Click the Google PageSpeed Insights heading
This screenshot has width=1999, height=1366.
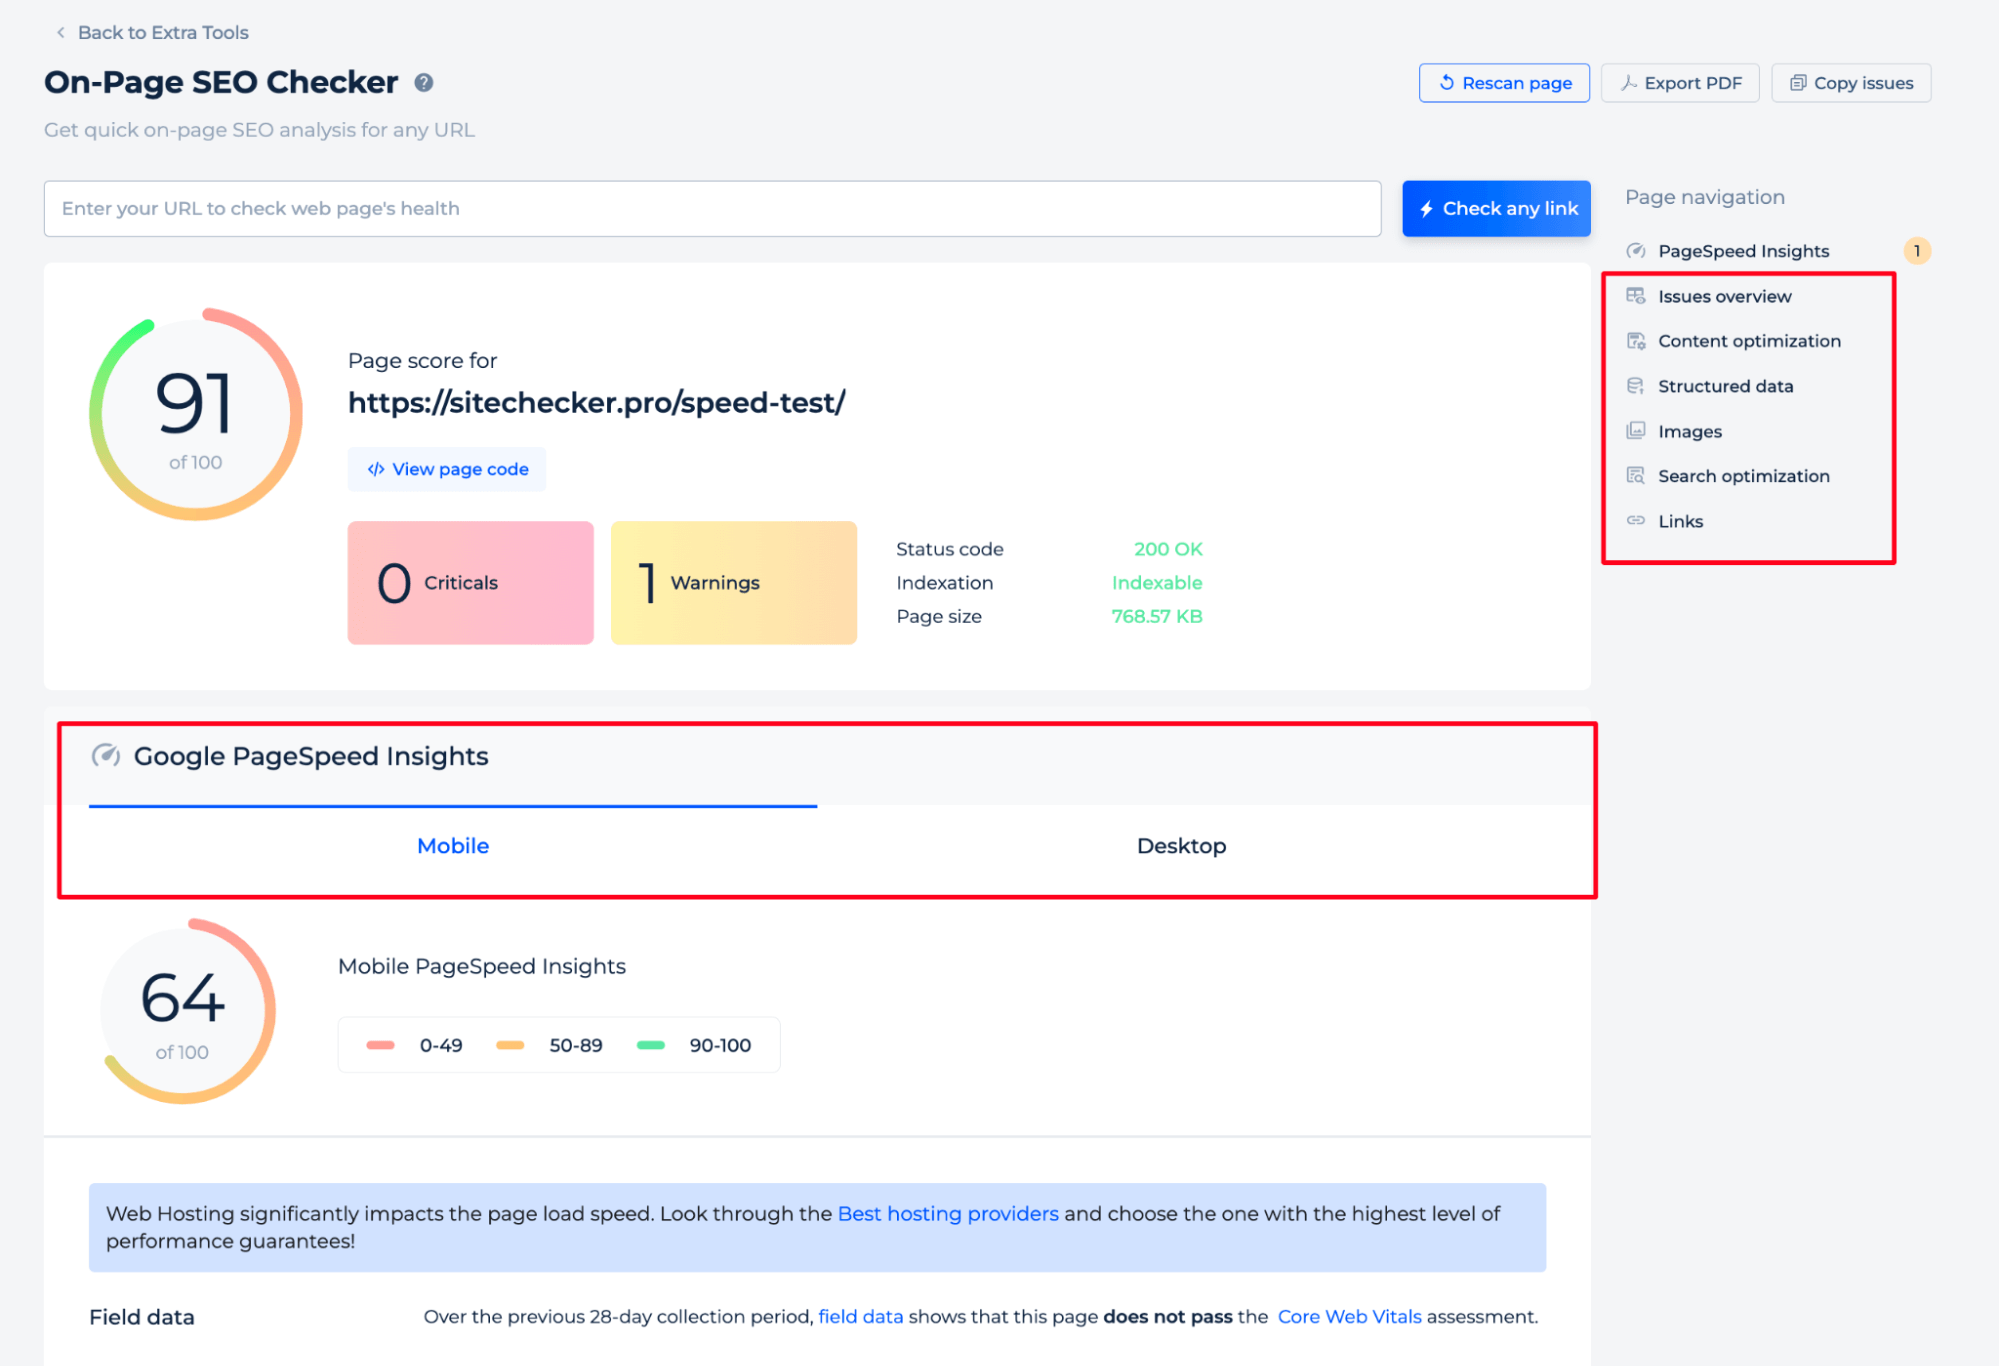[311, 756]
